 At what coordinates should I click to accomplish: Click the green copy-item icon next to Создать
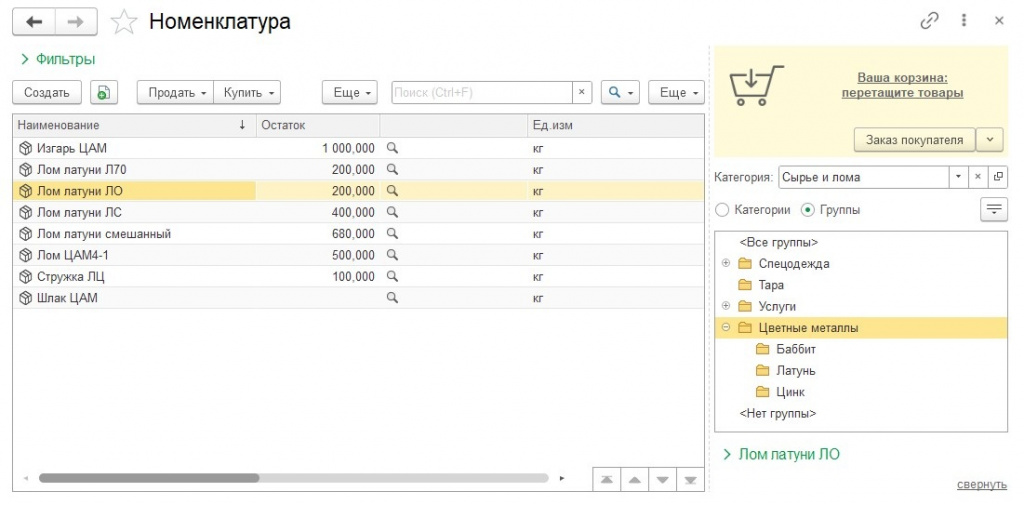[104, 92]
